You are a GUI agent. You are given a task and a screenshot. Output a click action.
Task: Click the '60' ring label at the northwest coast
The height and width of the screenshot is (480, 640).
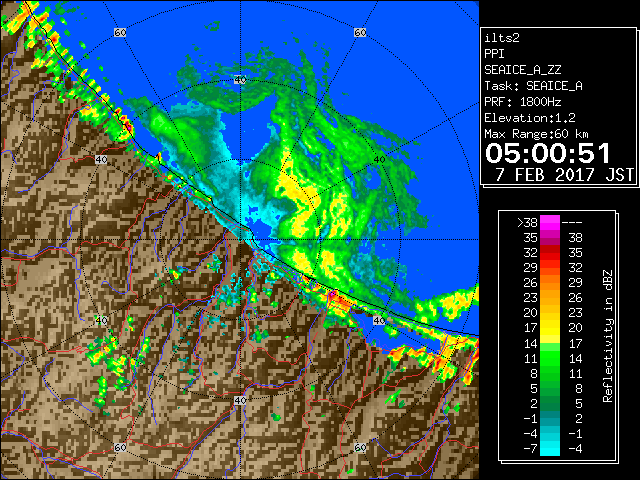(x=120, y=32)
